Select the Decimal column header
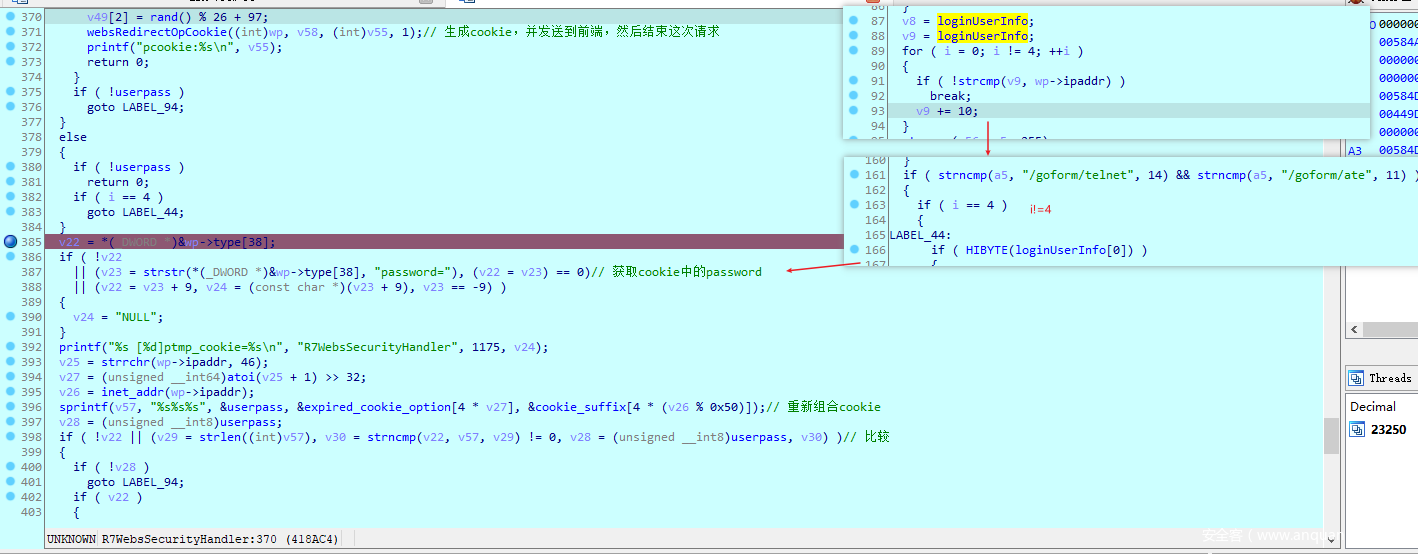 pos(1372,407)
